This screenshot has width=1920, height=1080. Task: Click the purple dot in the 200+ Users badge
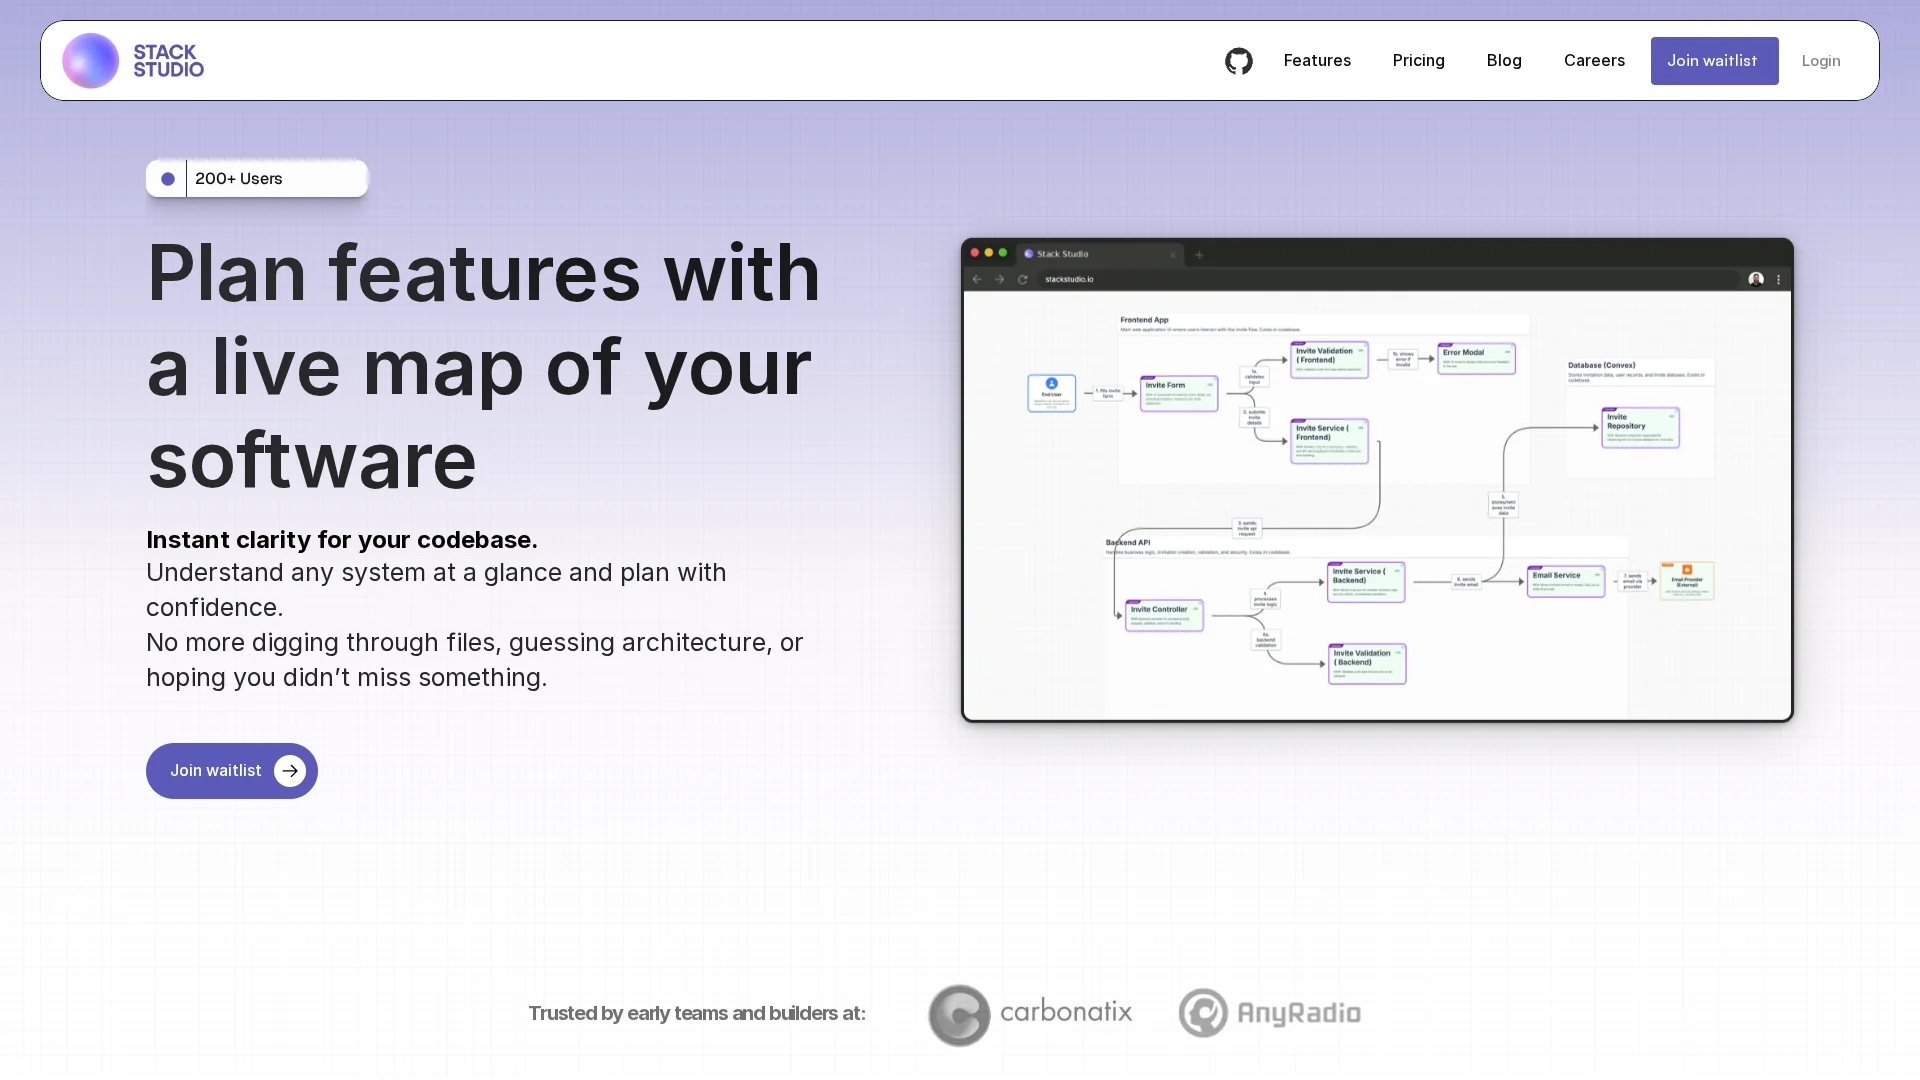click(168, 179)
